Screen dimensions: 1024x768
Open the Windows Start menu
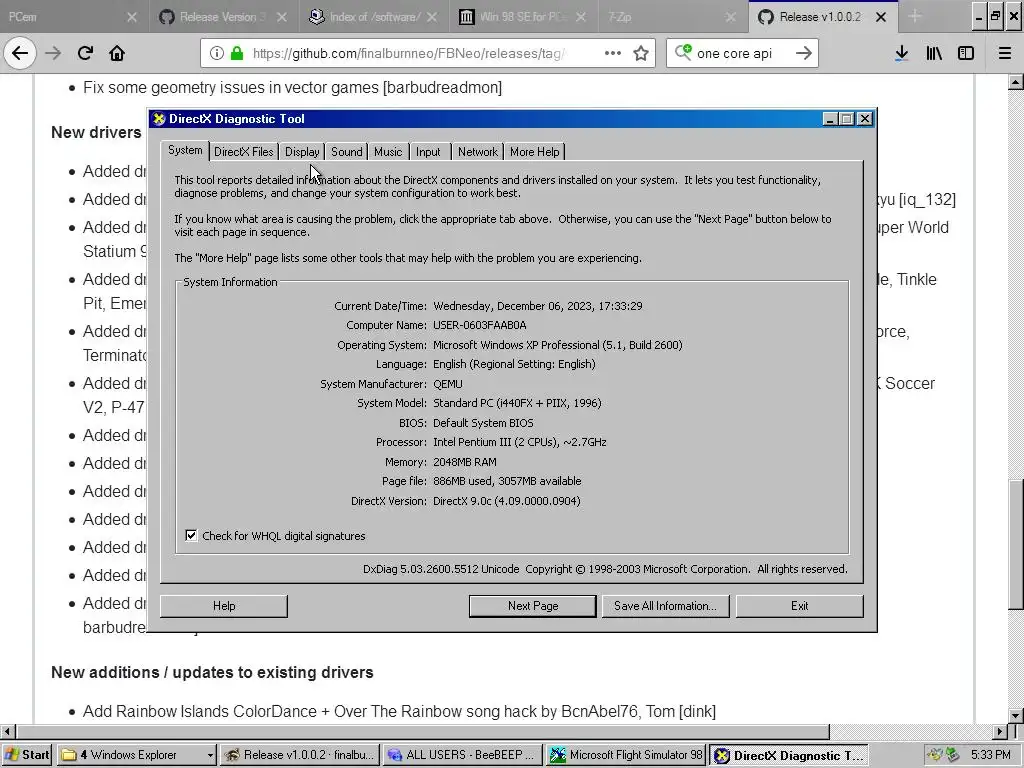27,755
